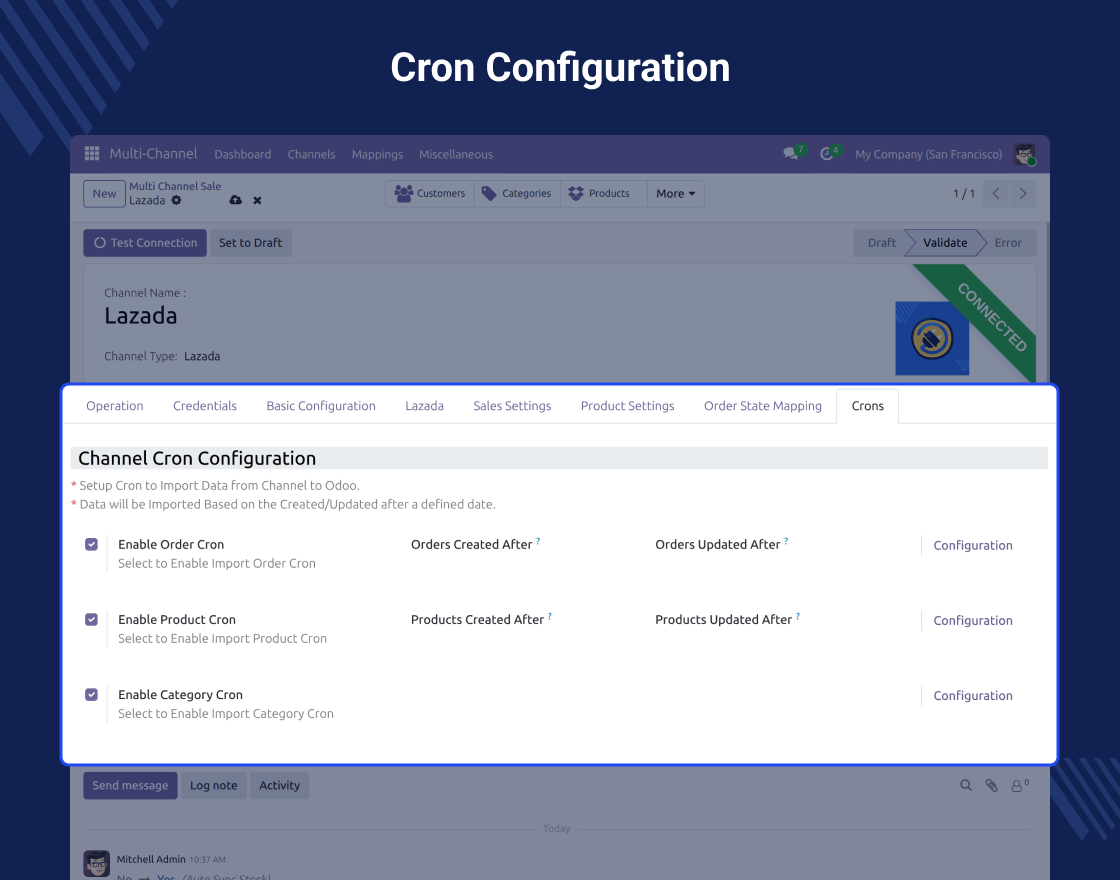Open the Dashboard menu

(243, 154)
